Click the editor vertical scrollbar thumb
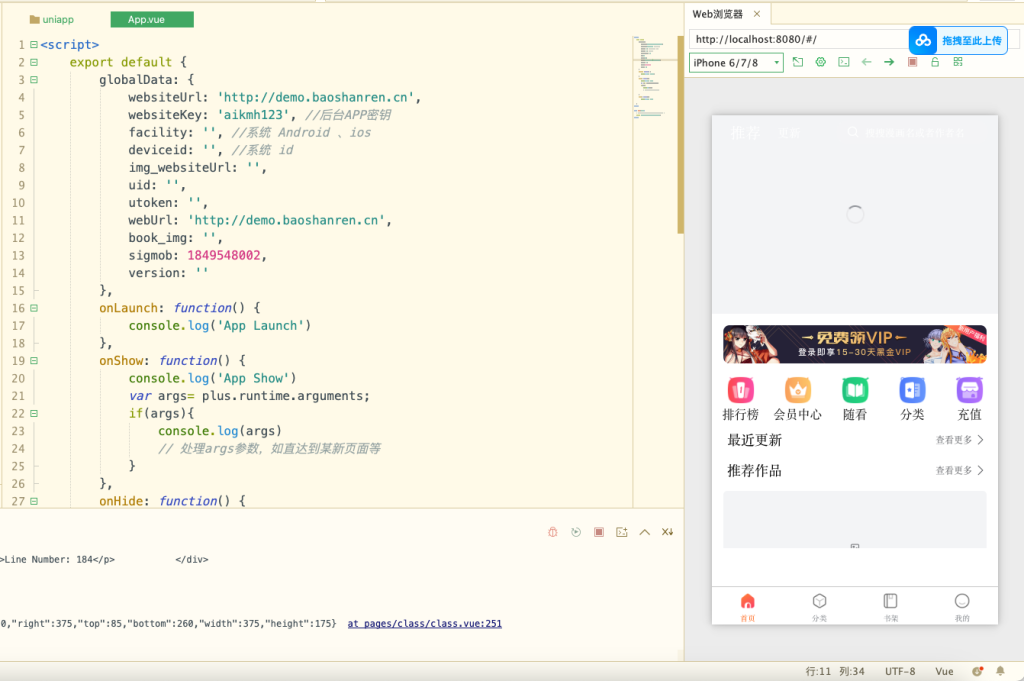The width and height of the screenshot is (1024, 681). click(680, 135)
